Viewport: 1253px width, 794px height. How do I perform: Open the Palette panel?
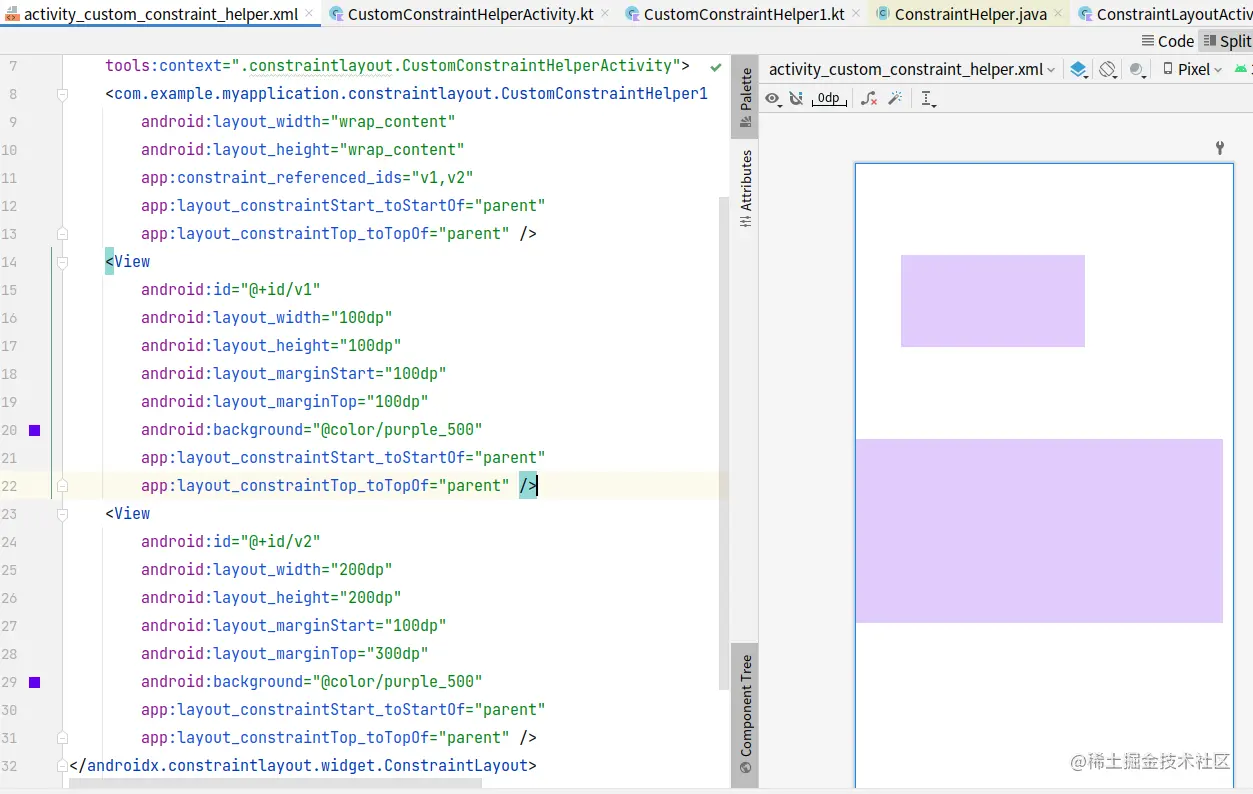[744, 96]
